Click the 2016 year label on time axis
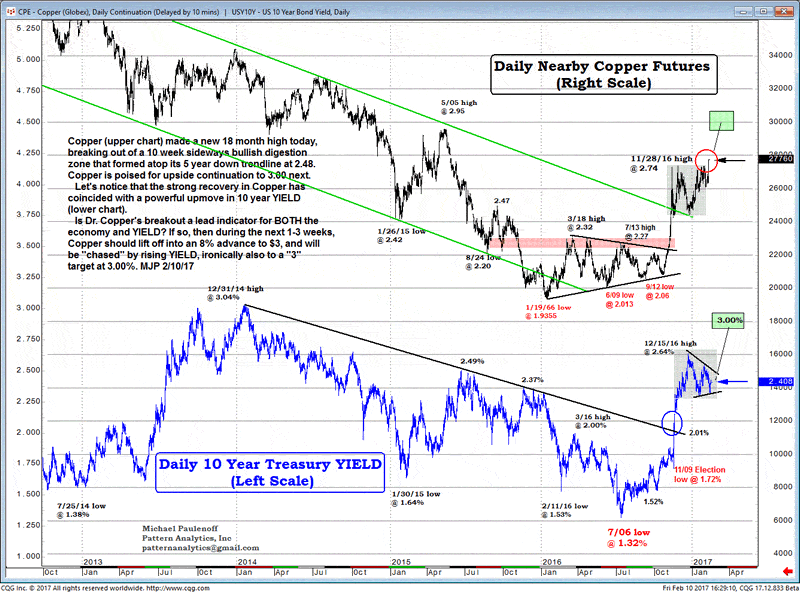The height and width of the screenshot is (593, 800). coord(552,562)
